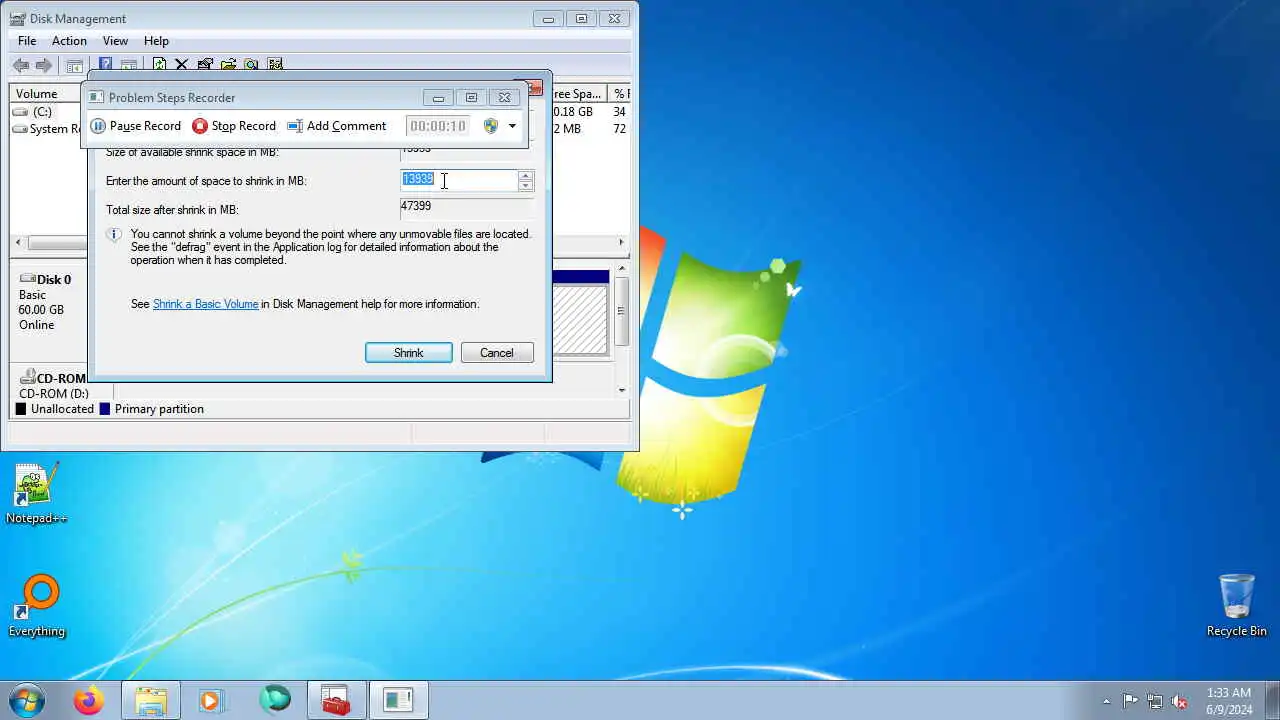1280x720 pixels.
Task: Launch Firefox from the taskbar
Action: click(x=88, y=701)
